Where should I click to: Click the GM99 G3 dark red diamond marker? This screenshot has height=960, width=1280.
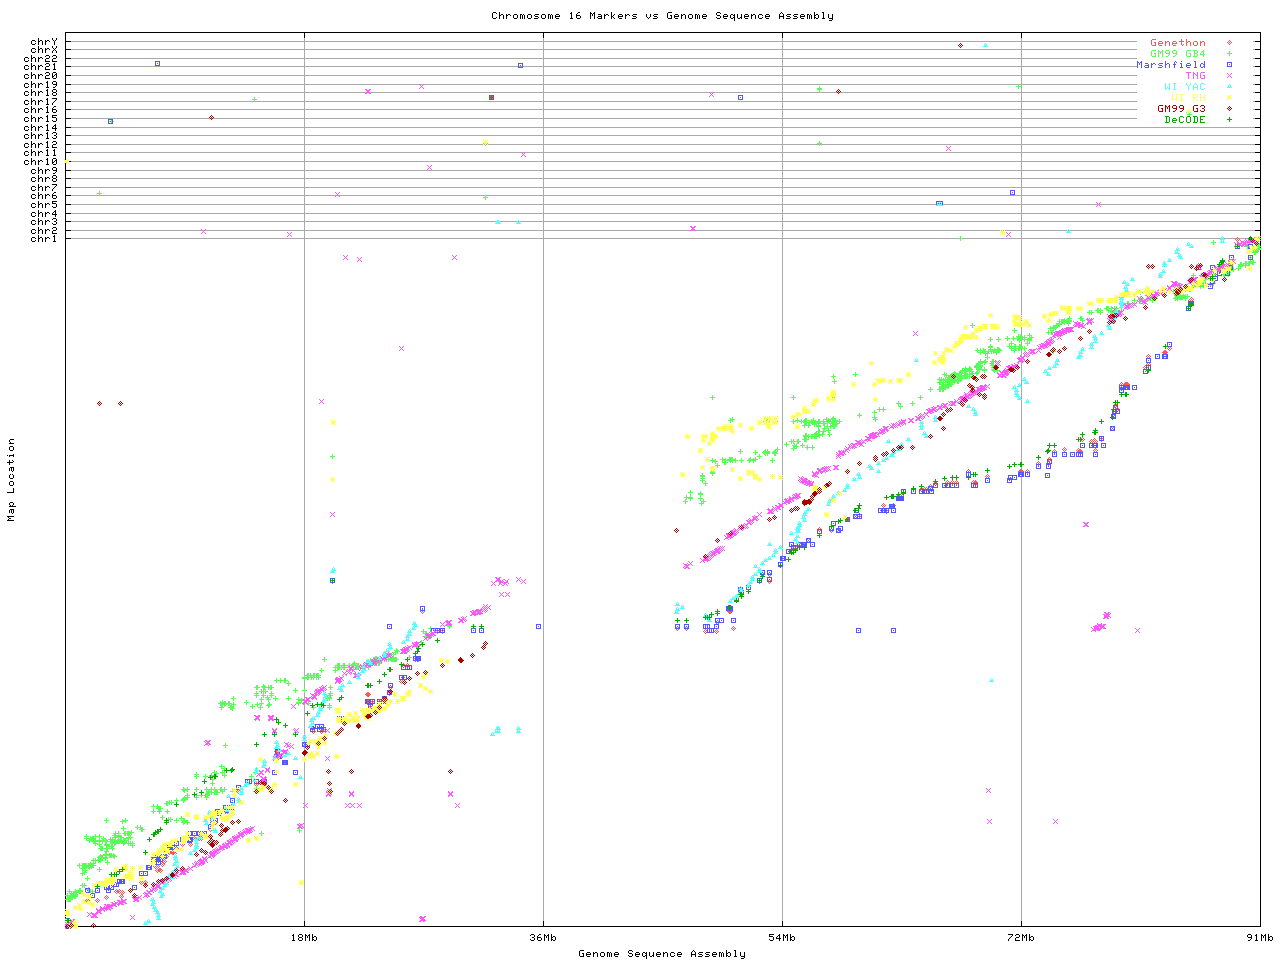click(x=1229, y=109)
